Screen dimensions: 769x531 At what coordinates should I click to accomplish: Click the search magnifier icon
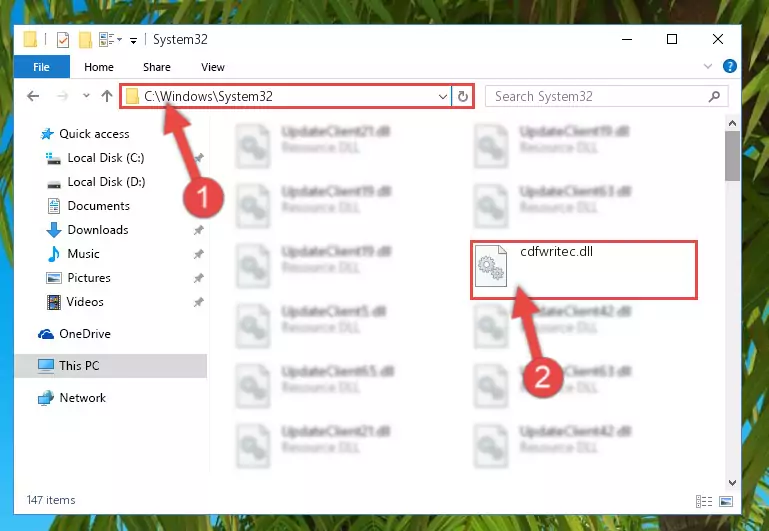tap(714, 97)
